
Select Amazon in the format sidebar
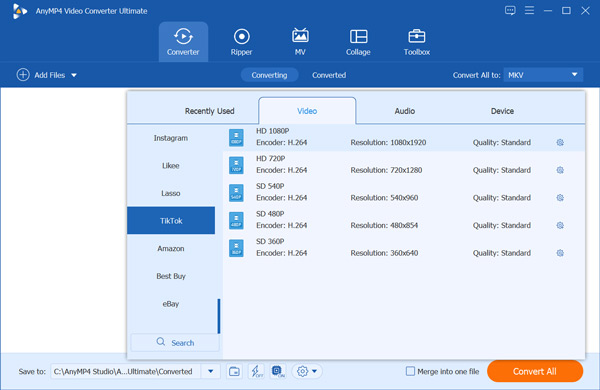(171, 248)
